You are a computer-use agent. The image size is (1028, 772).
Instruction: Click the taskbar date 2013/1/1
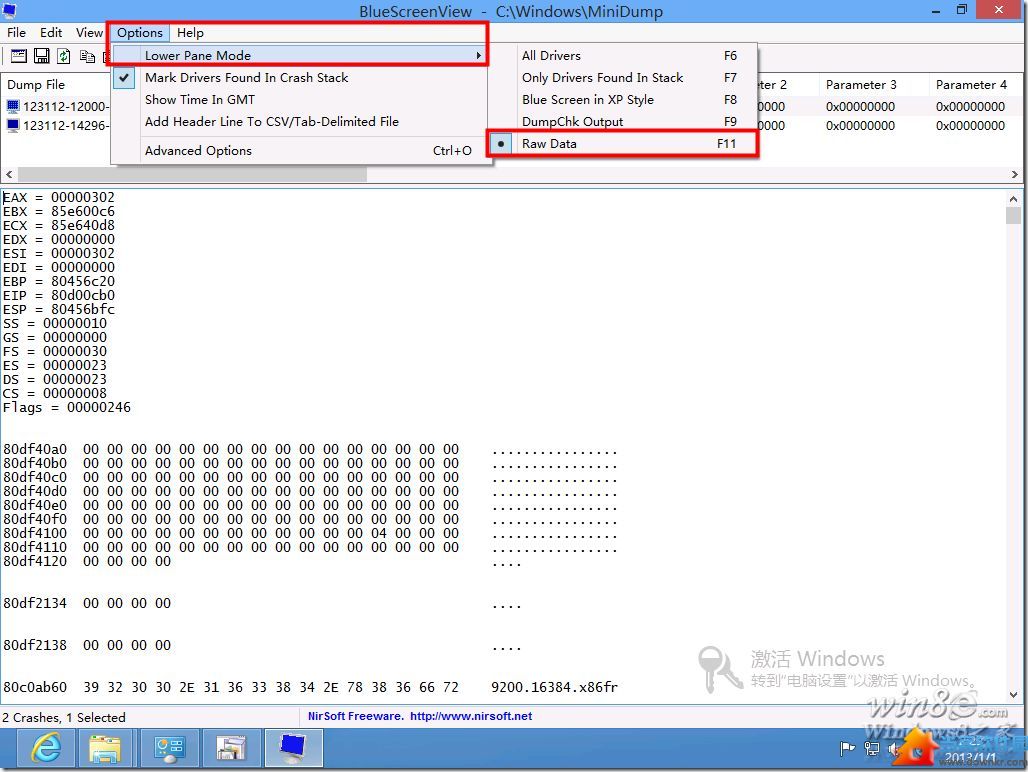[970, 758]
